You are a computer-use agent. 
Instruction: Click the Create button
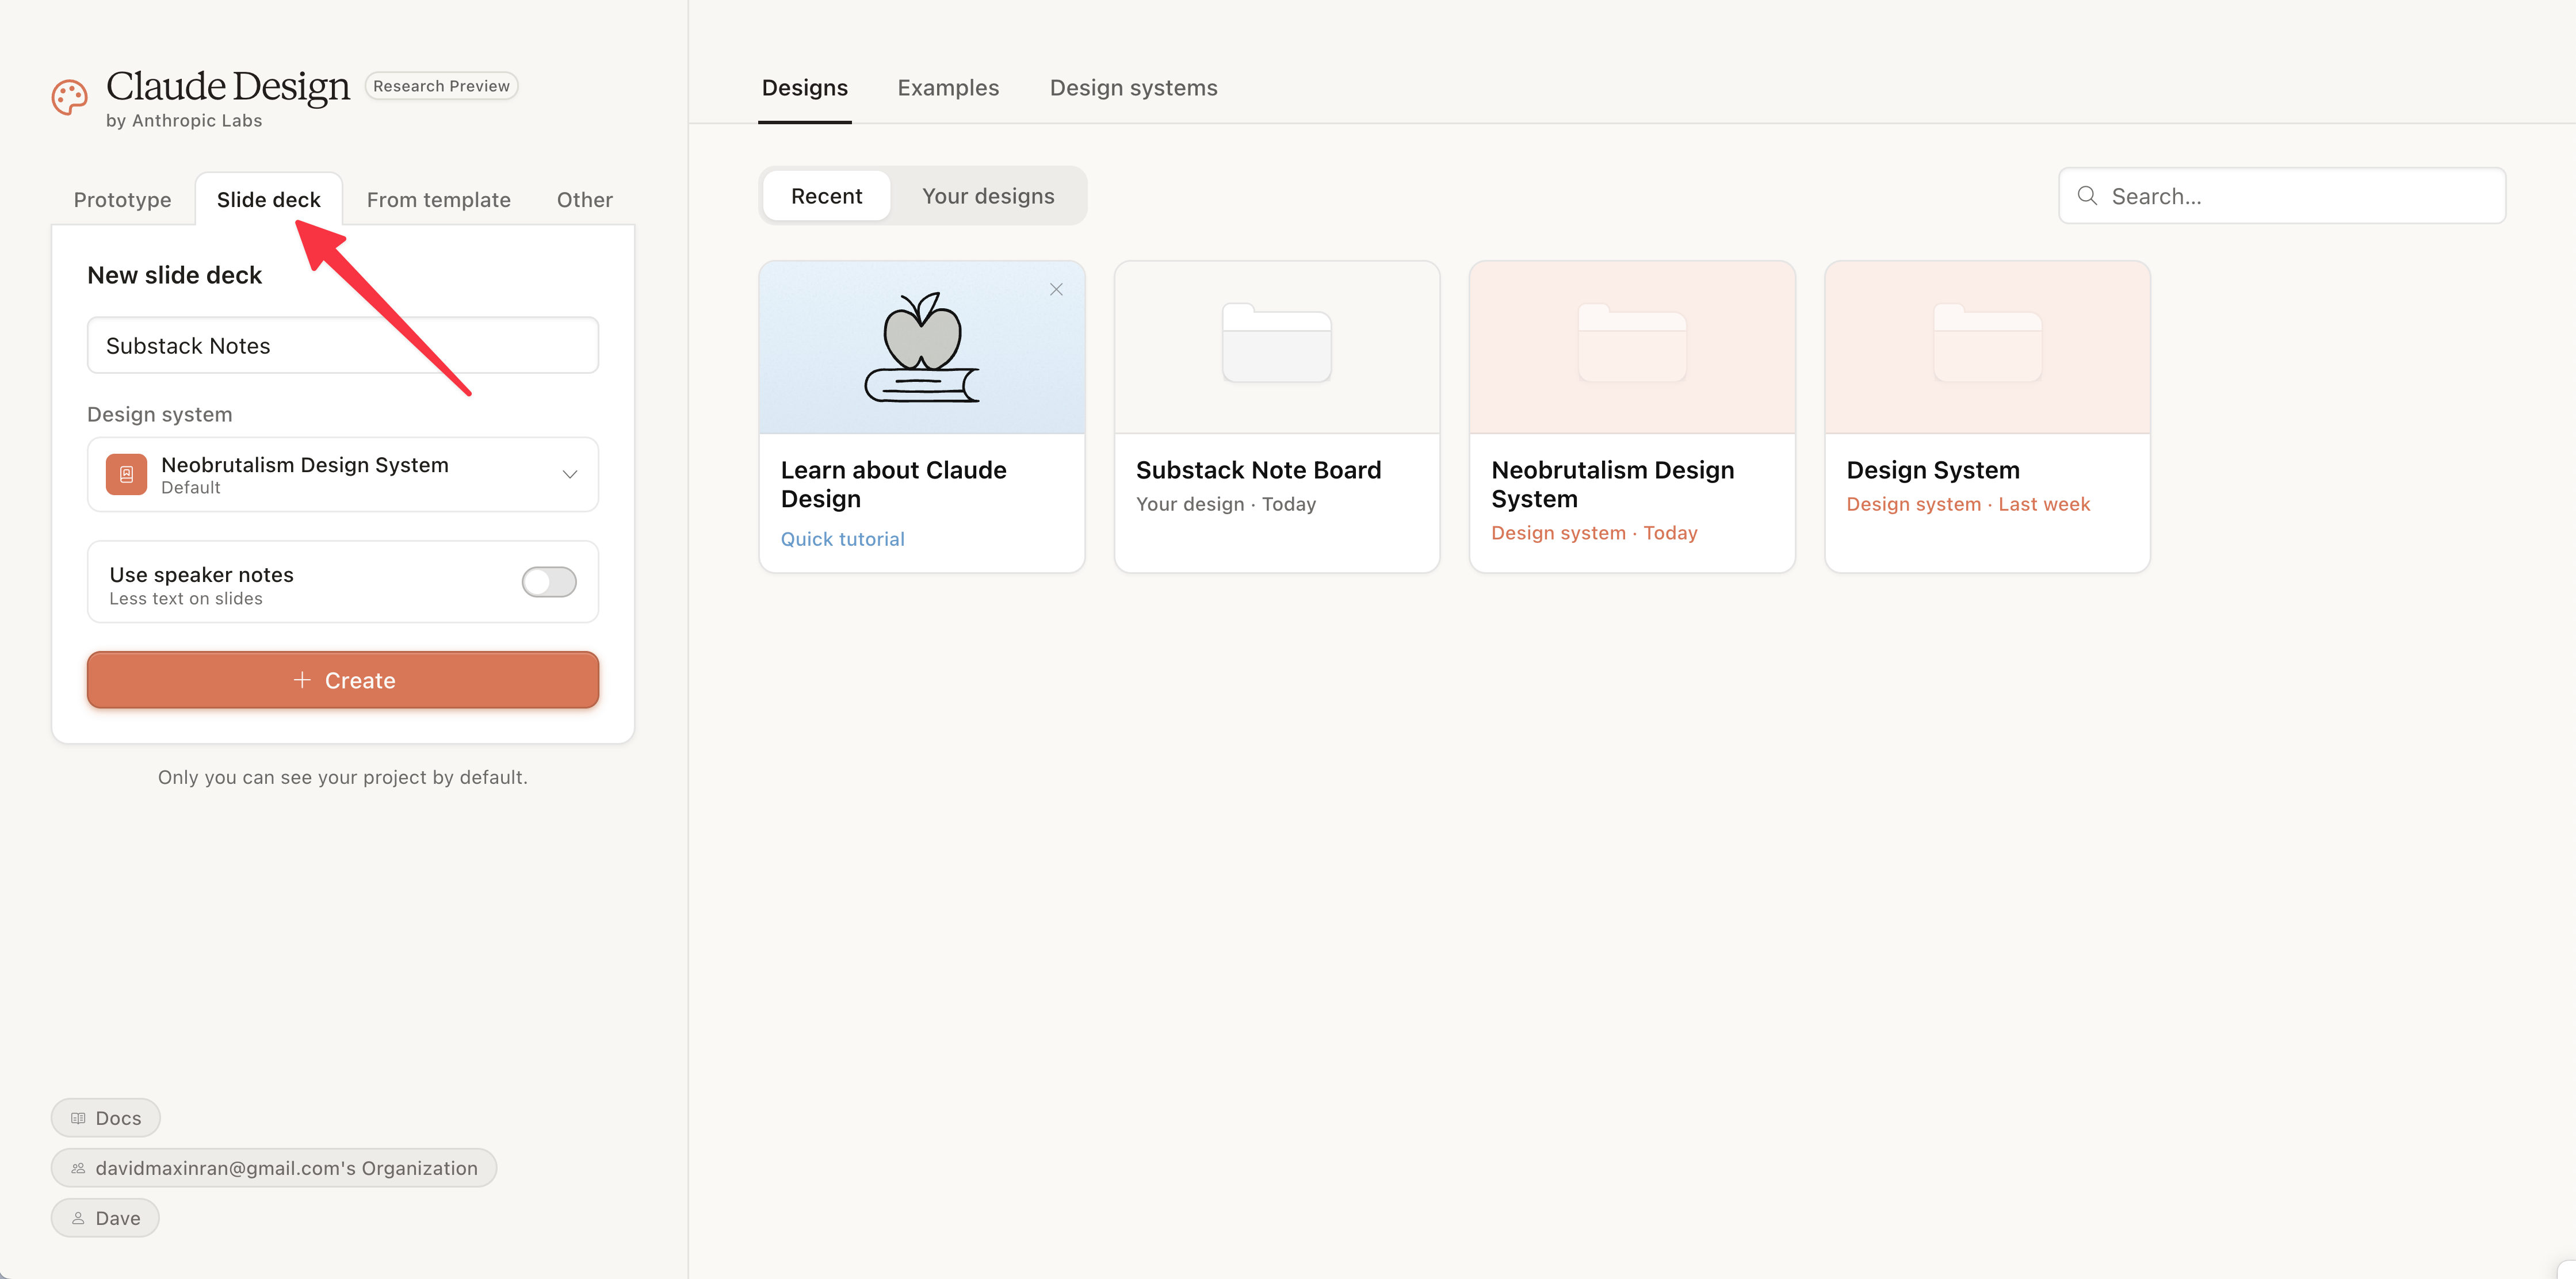(343, 681)
